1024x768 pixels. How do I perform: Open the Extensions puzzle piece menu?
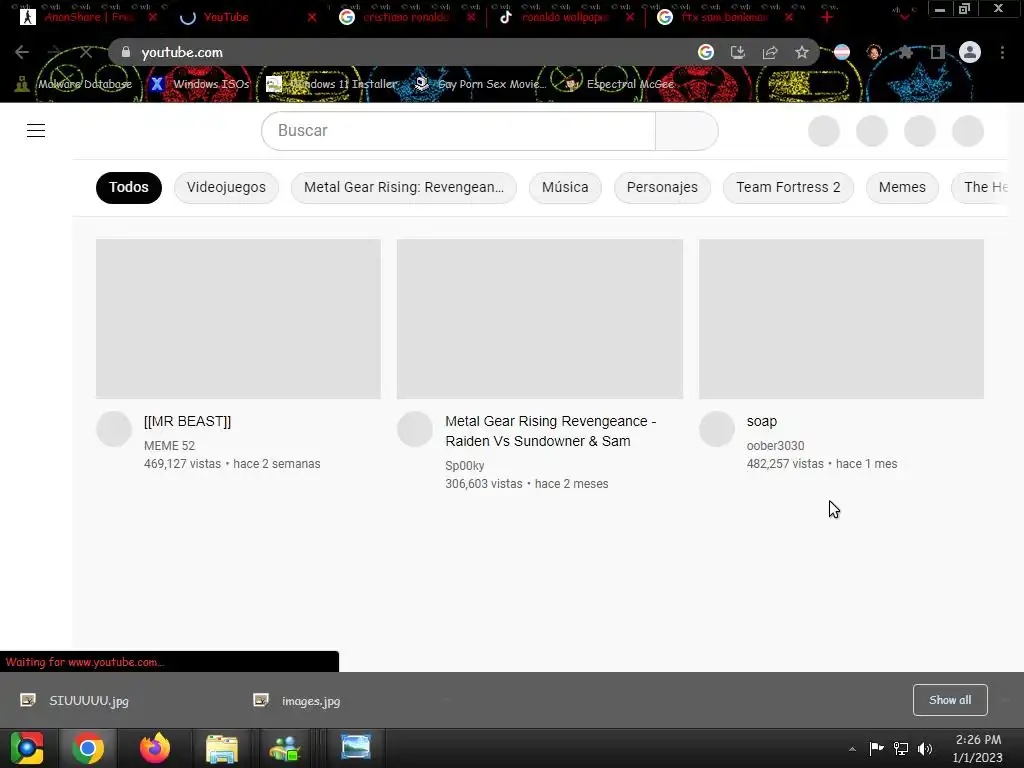906,52
